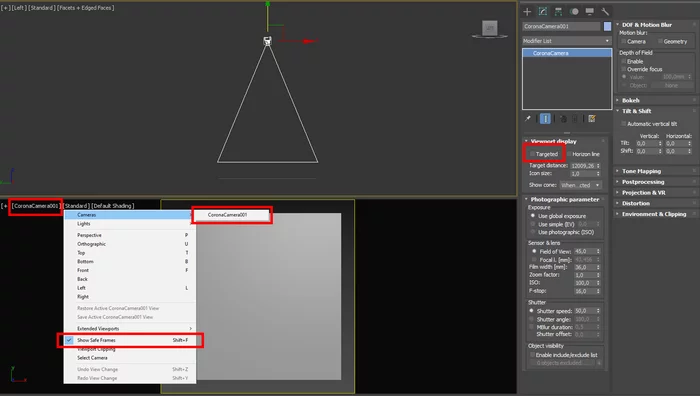
Task: Toggle Show Safe Frames menu item
Action: tap(129, 340)
